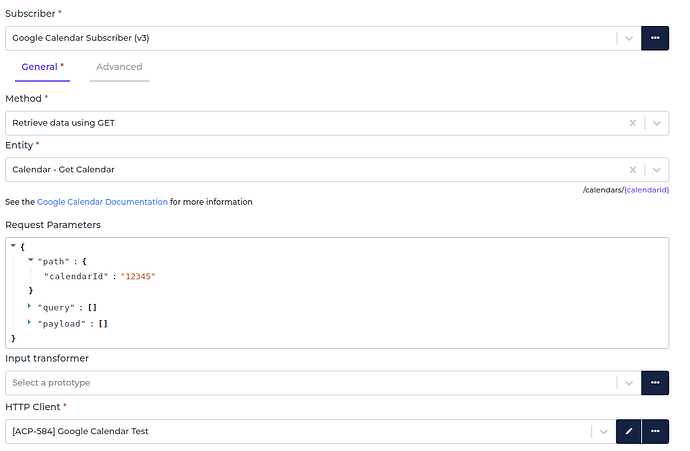Switch to the Advanced tab
This screenshot has height=451, width=690.
click(x=119, y=67)
